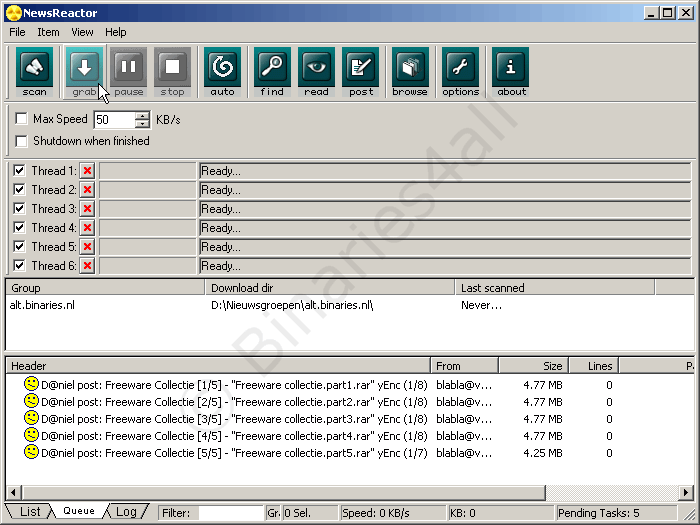The image size is (700, 525).
Task: Click smiley icon of part2.rar row
Action: [x=31, y=401]
